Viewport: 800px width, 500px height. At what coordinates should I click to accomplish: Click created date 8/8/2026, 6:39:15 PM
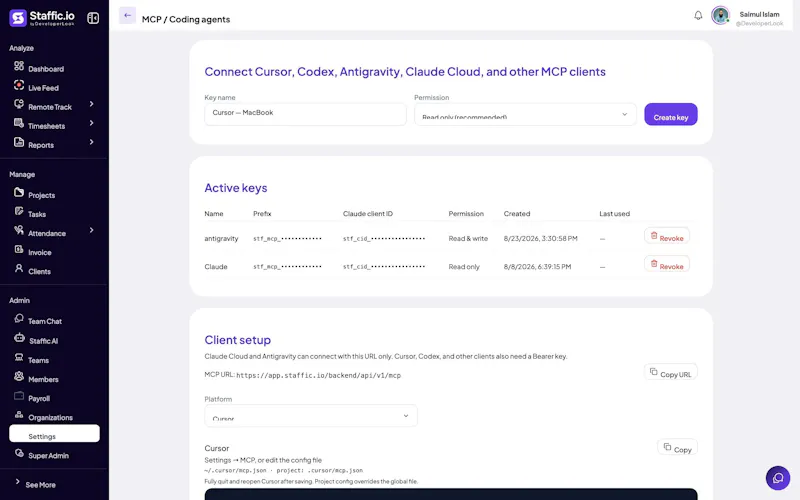[537, 266]
